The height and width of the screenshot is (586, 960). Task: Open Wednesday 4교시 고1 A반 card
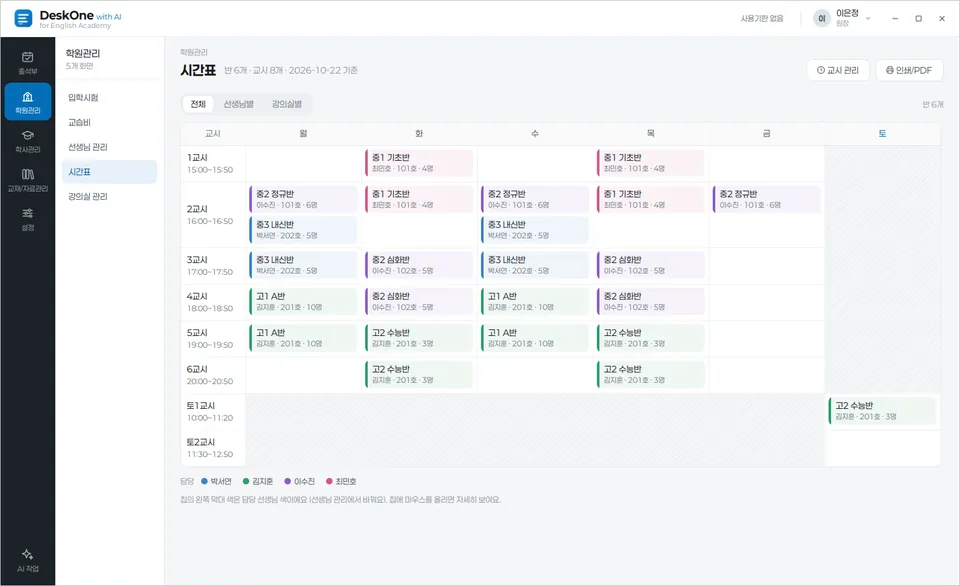534,301
